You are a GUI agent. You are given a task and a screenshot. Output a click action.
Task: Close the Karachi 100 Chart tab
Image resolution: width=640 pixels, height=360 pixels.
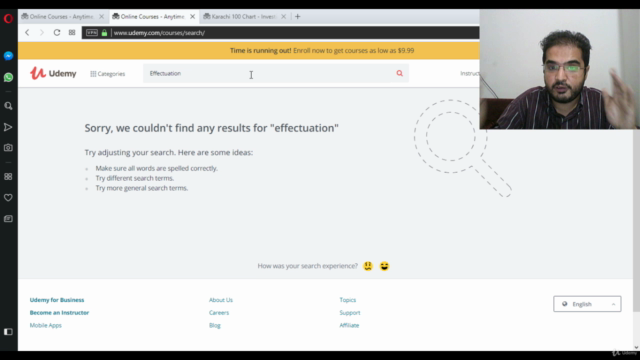284,17
